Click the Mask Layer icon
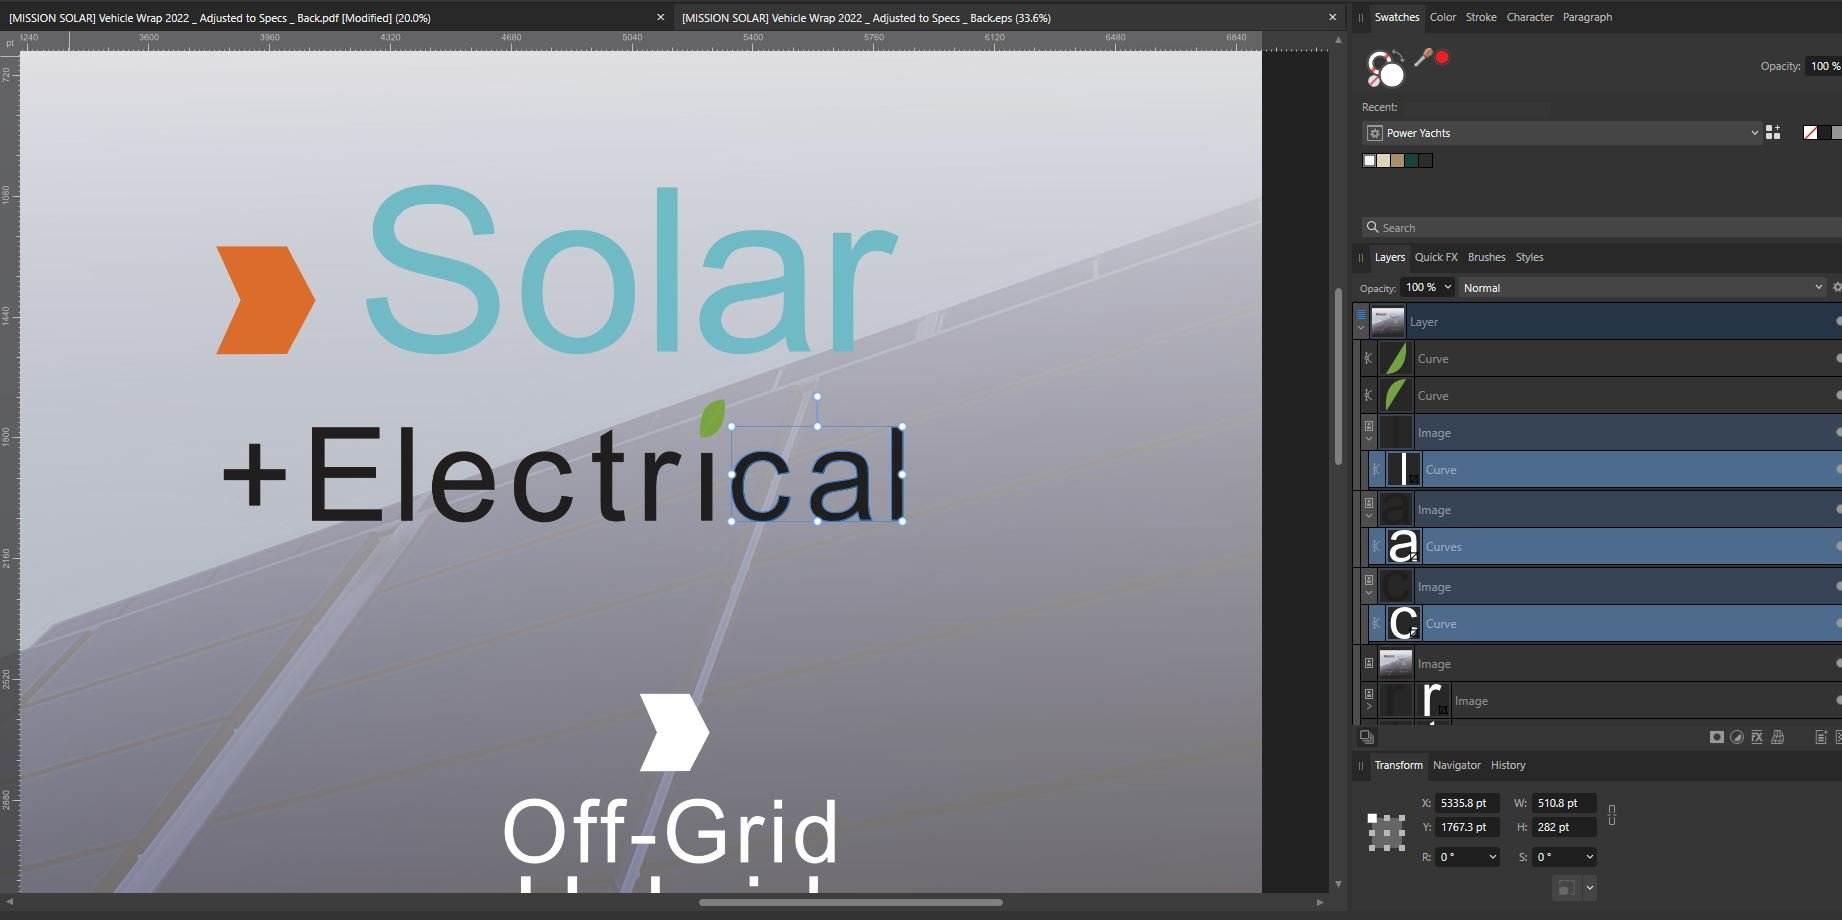The width and height of the screenshot is (1842, 920). [1716, 737]
